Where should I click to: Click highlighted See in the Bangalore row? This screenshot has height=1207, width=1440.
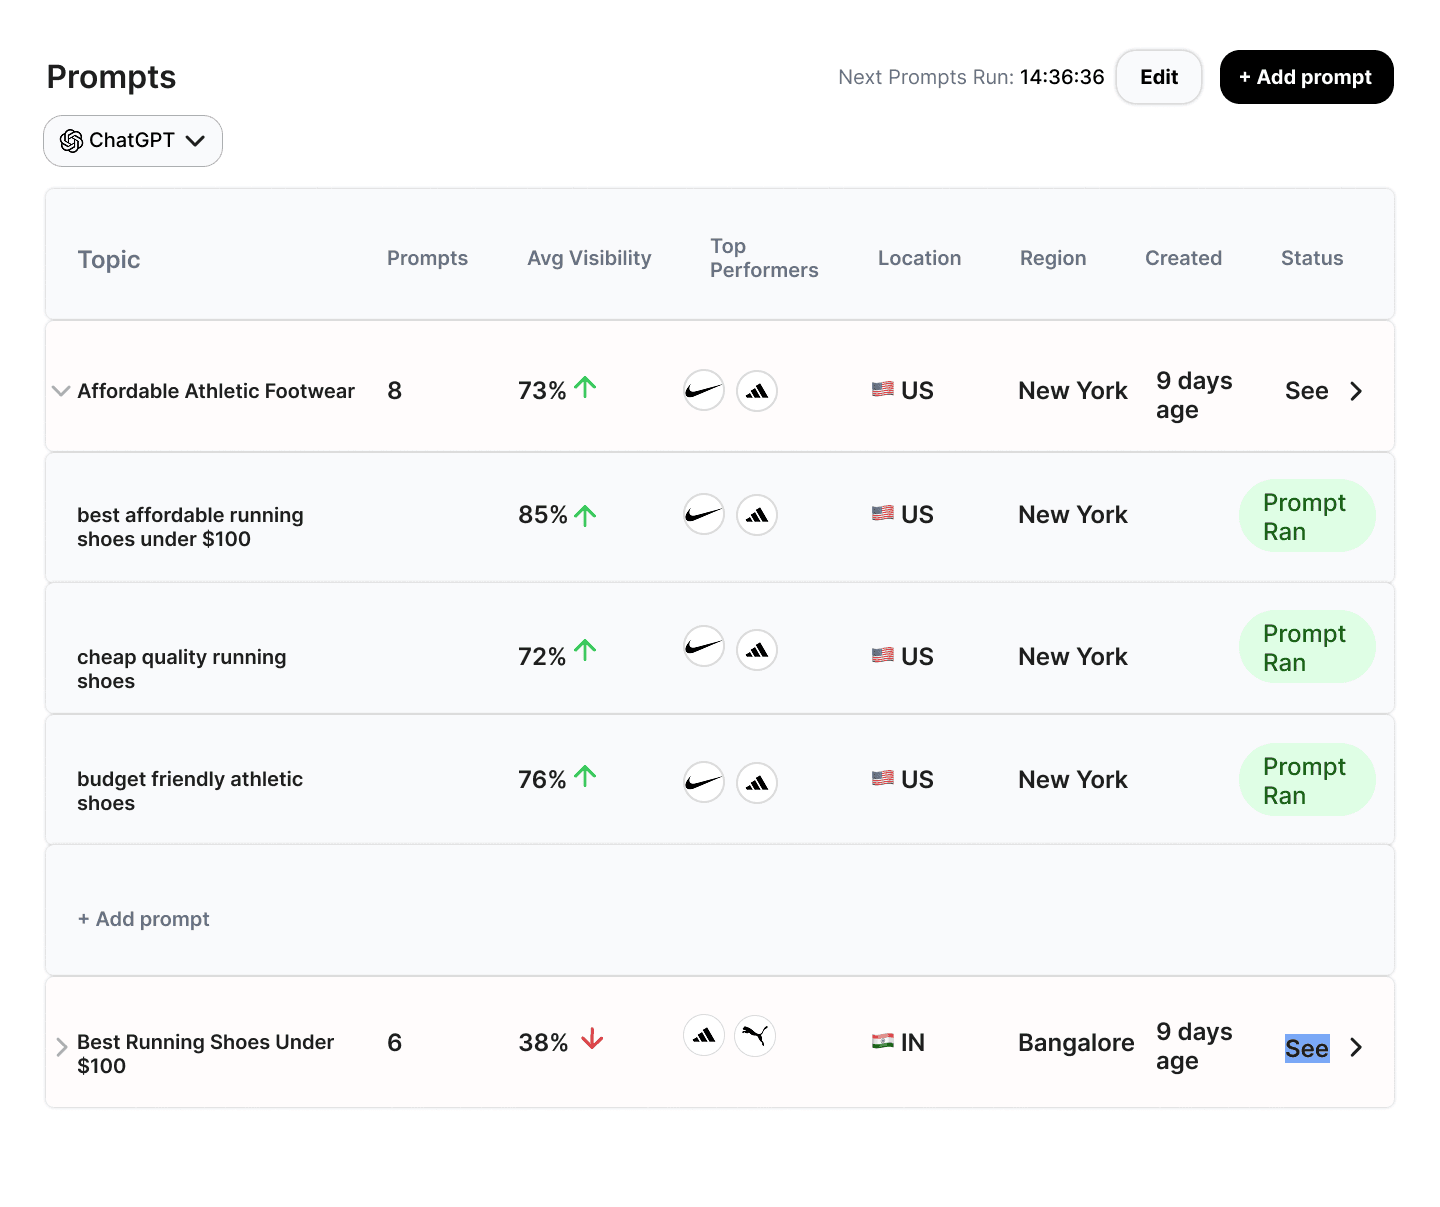point(1307,1048)
